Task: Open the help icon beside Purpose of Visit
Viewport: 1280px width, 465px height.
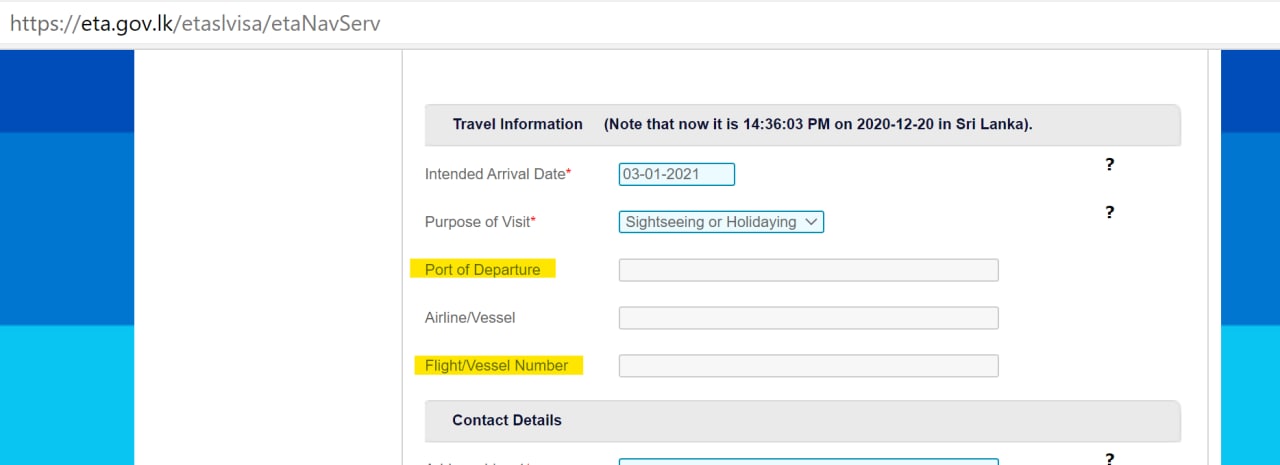Action: (1109, 212)
